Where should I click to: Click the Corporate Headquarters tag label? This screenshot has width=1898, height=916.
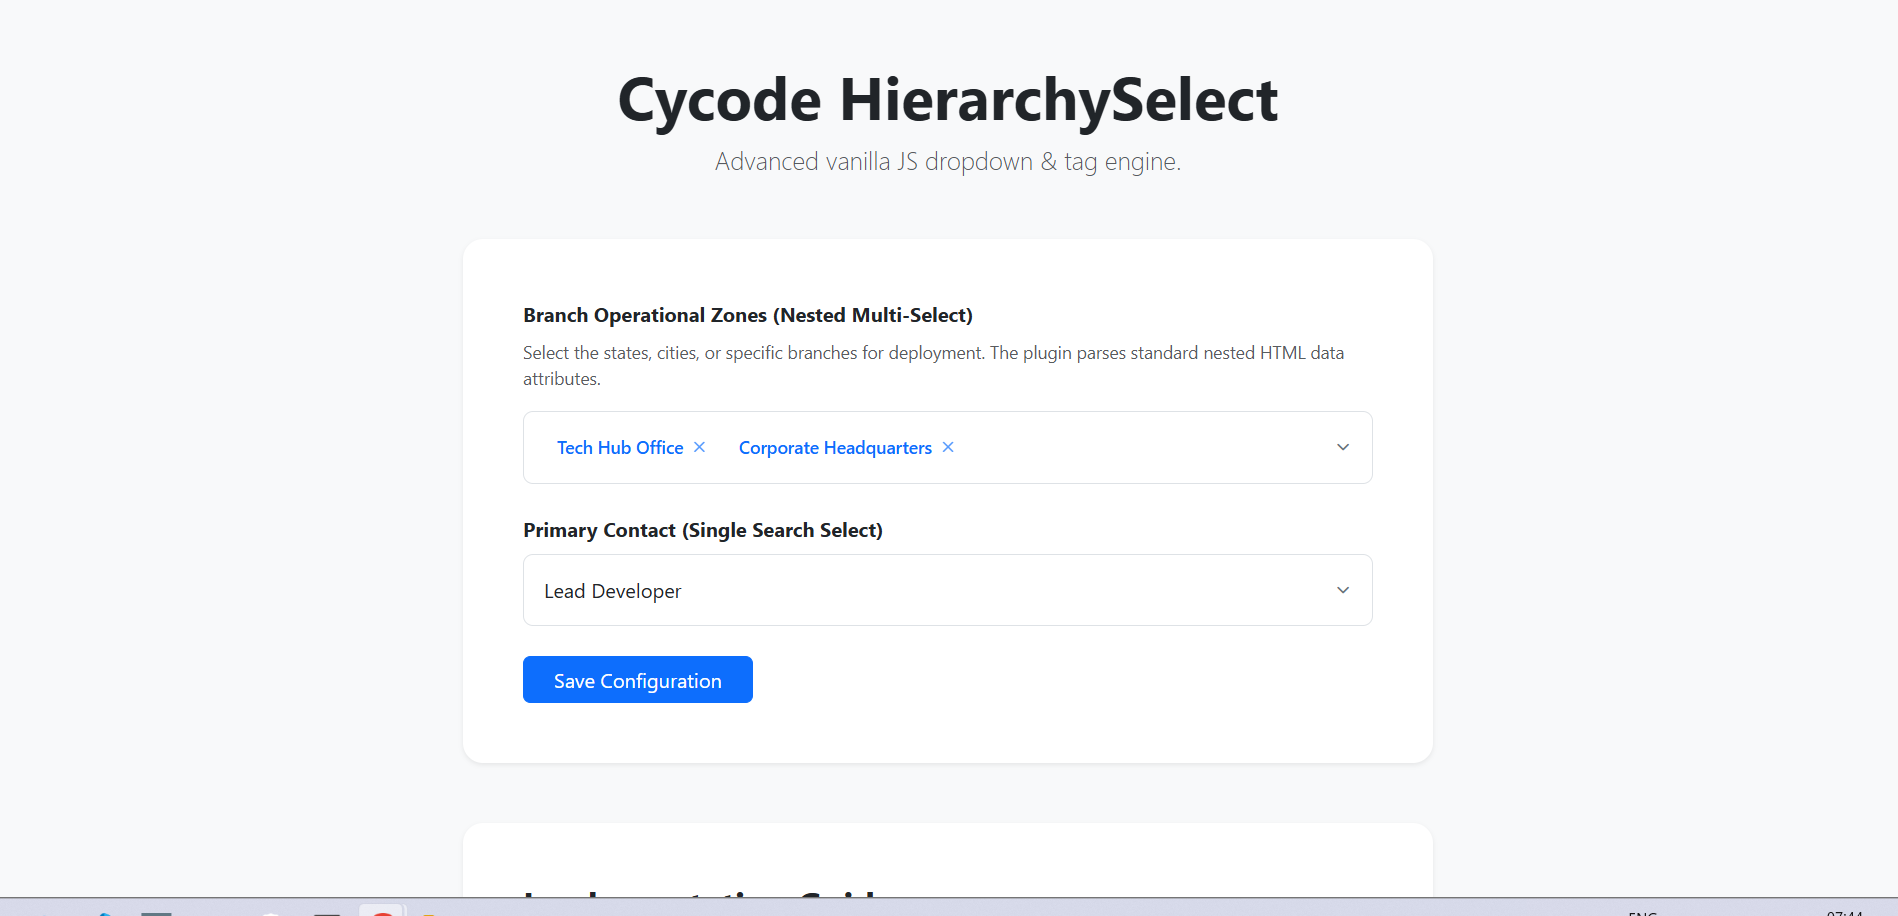pyautogui.click(x=835, y=448)
